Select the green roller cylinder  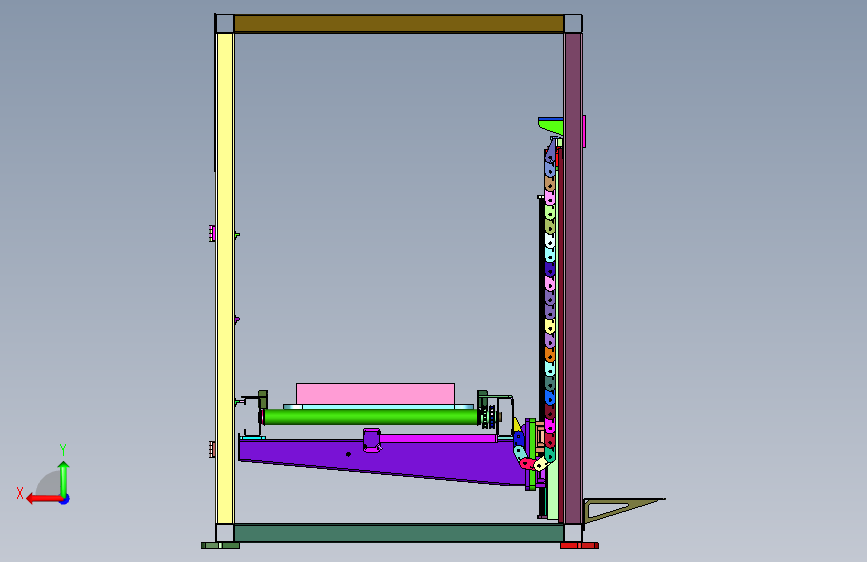click(371, 417)
